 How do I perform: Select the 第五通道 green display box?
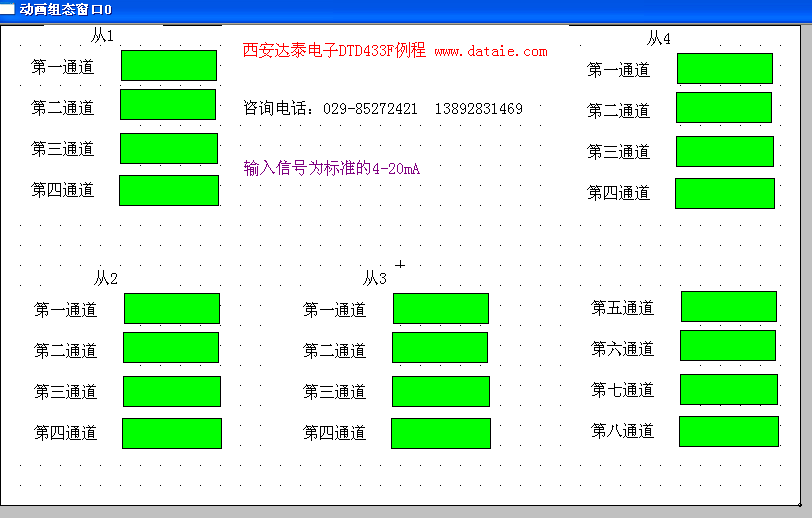729,307
